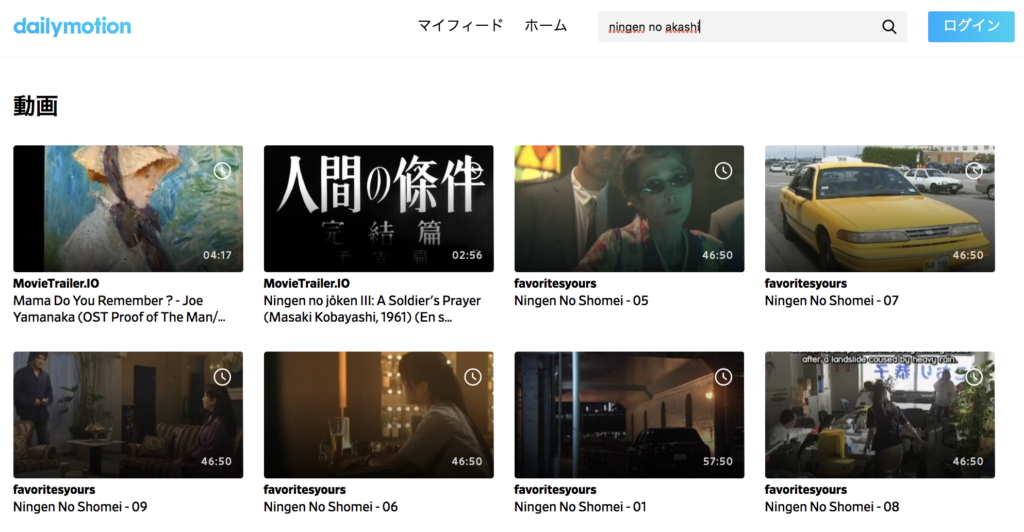Visit favoritesyours channel above Shomei - 08
The height and width of the screenshot is (532, 1024).
point(806,490)
